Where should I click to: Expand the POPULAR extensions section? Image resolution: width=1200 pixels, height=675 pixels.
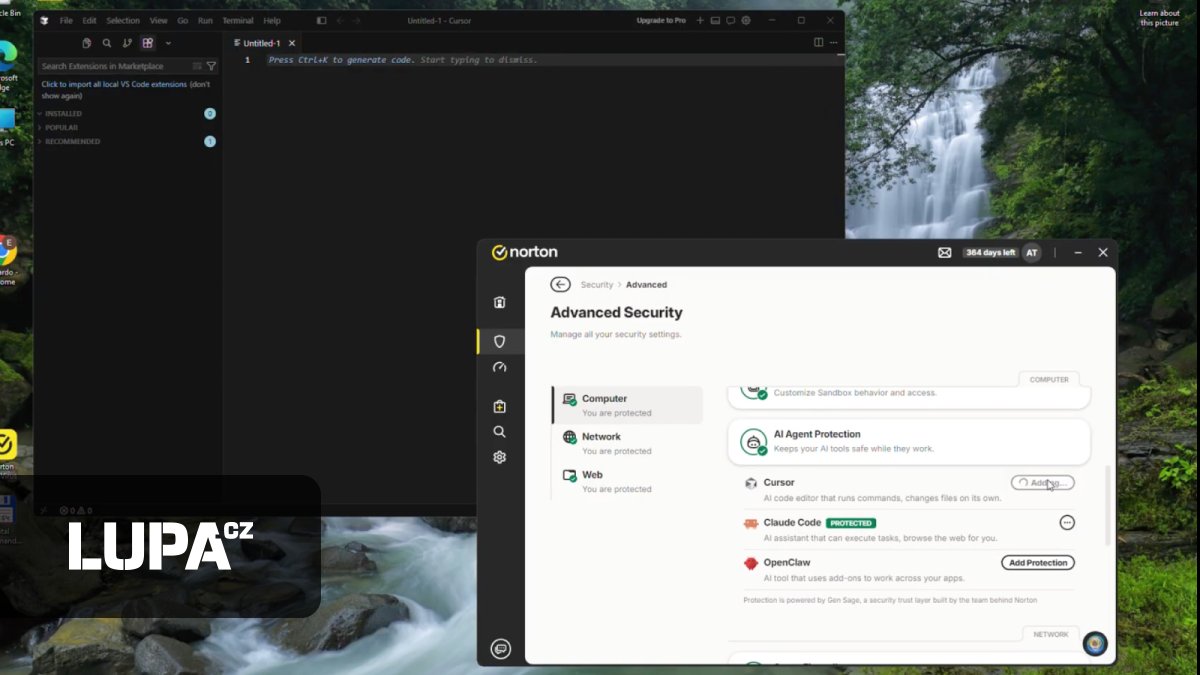pos(127,128)
